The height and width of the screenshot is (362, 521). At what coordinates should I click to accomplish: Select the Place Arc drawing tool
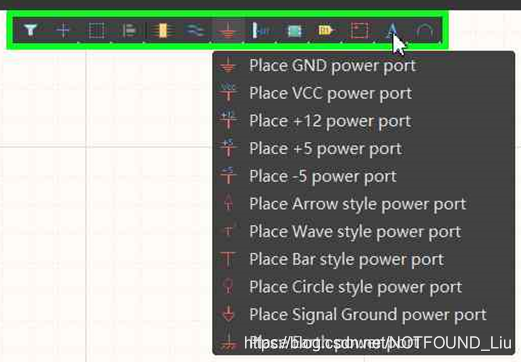click(425, 31)
